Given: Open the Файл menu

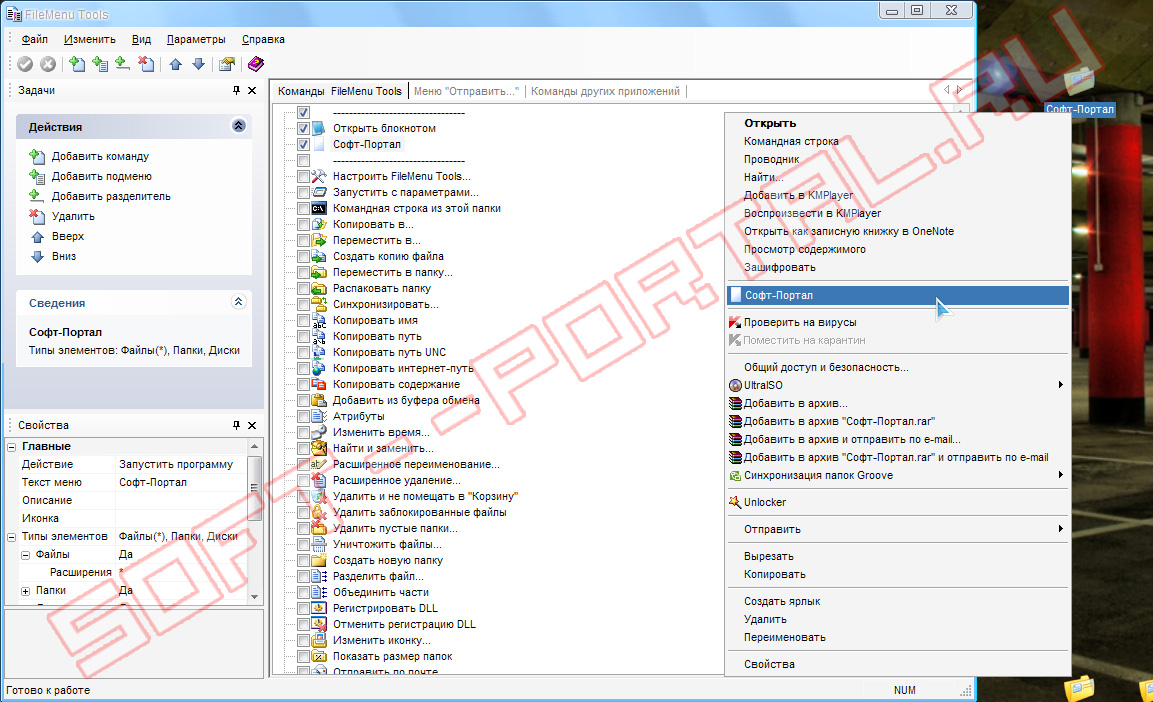Looking at the screenshot, I should click(35, 40).
